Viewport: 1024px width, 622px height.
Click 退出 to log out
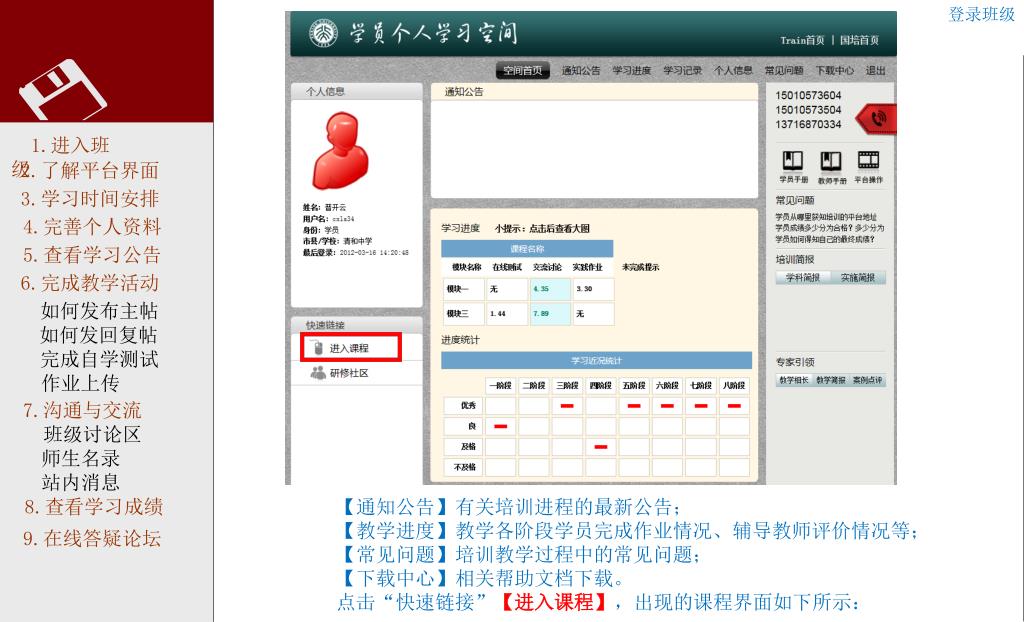tap(875, 71)
